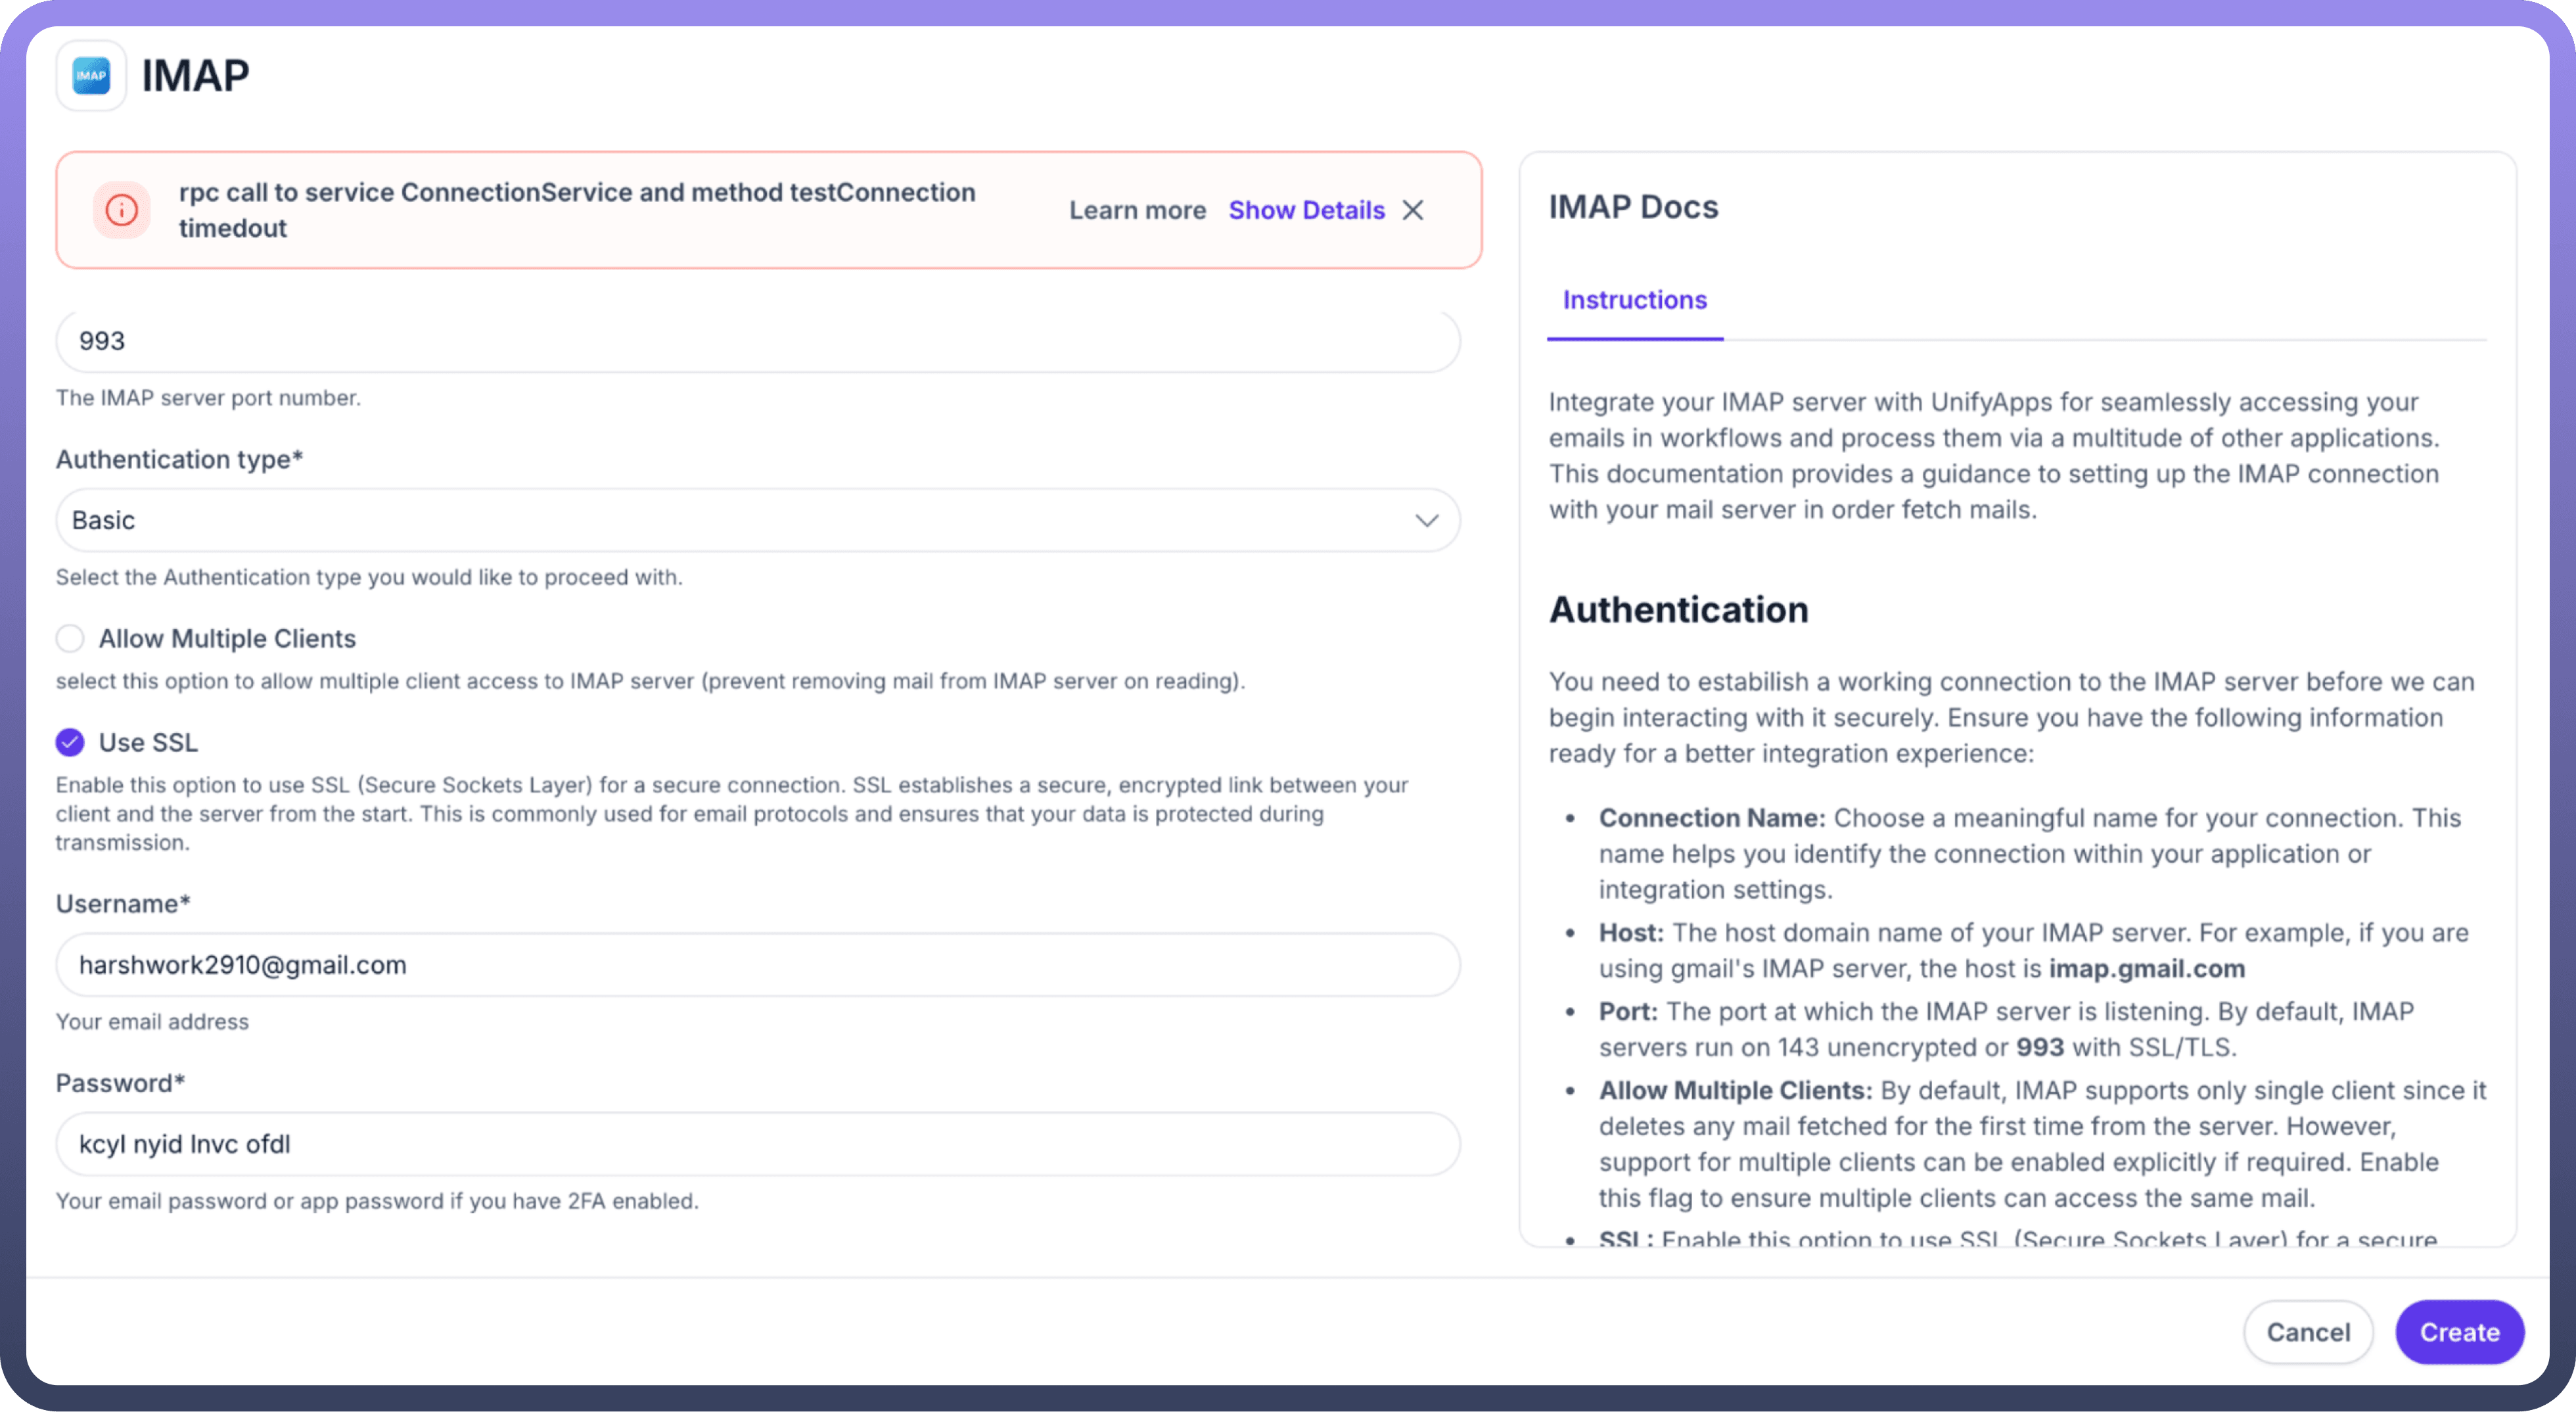Click Learn more in error banner

coord(1137,210)
